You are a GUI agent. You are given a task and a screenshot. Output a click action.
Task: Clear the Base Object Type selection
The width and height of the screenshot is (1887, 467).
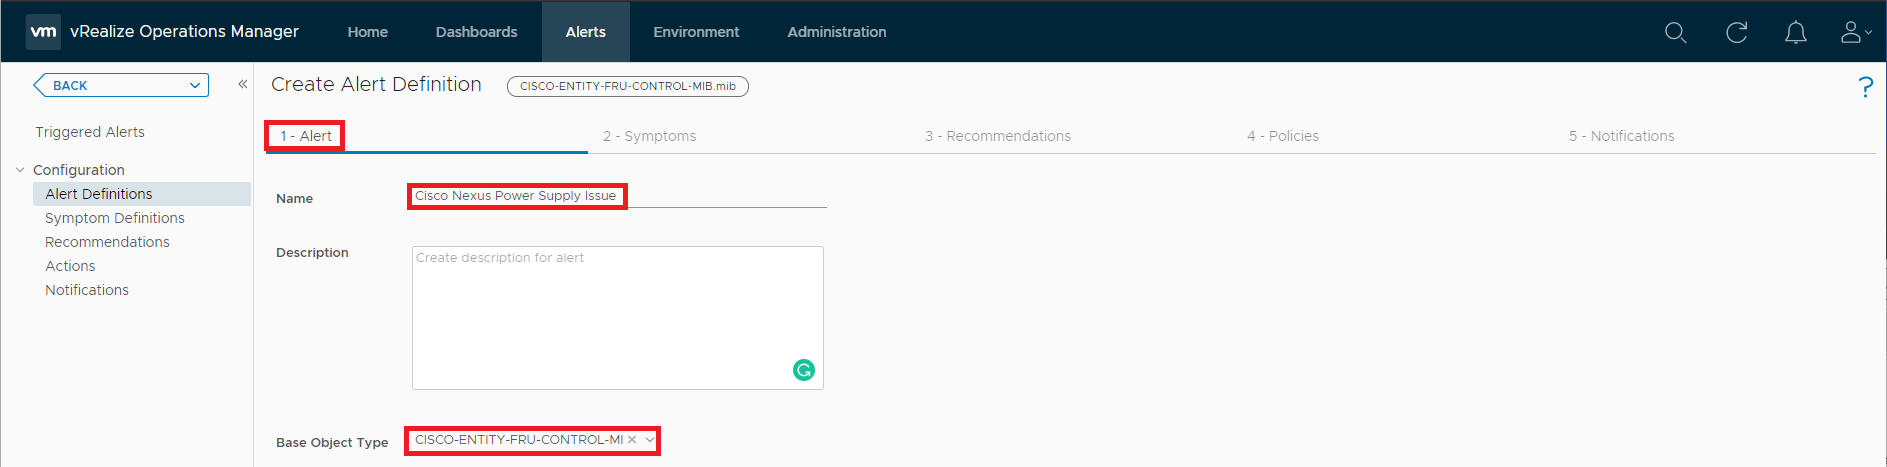click(x=632, y=440)
